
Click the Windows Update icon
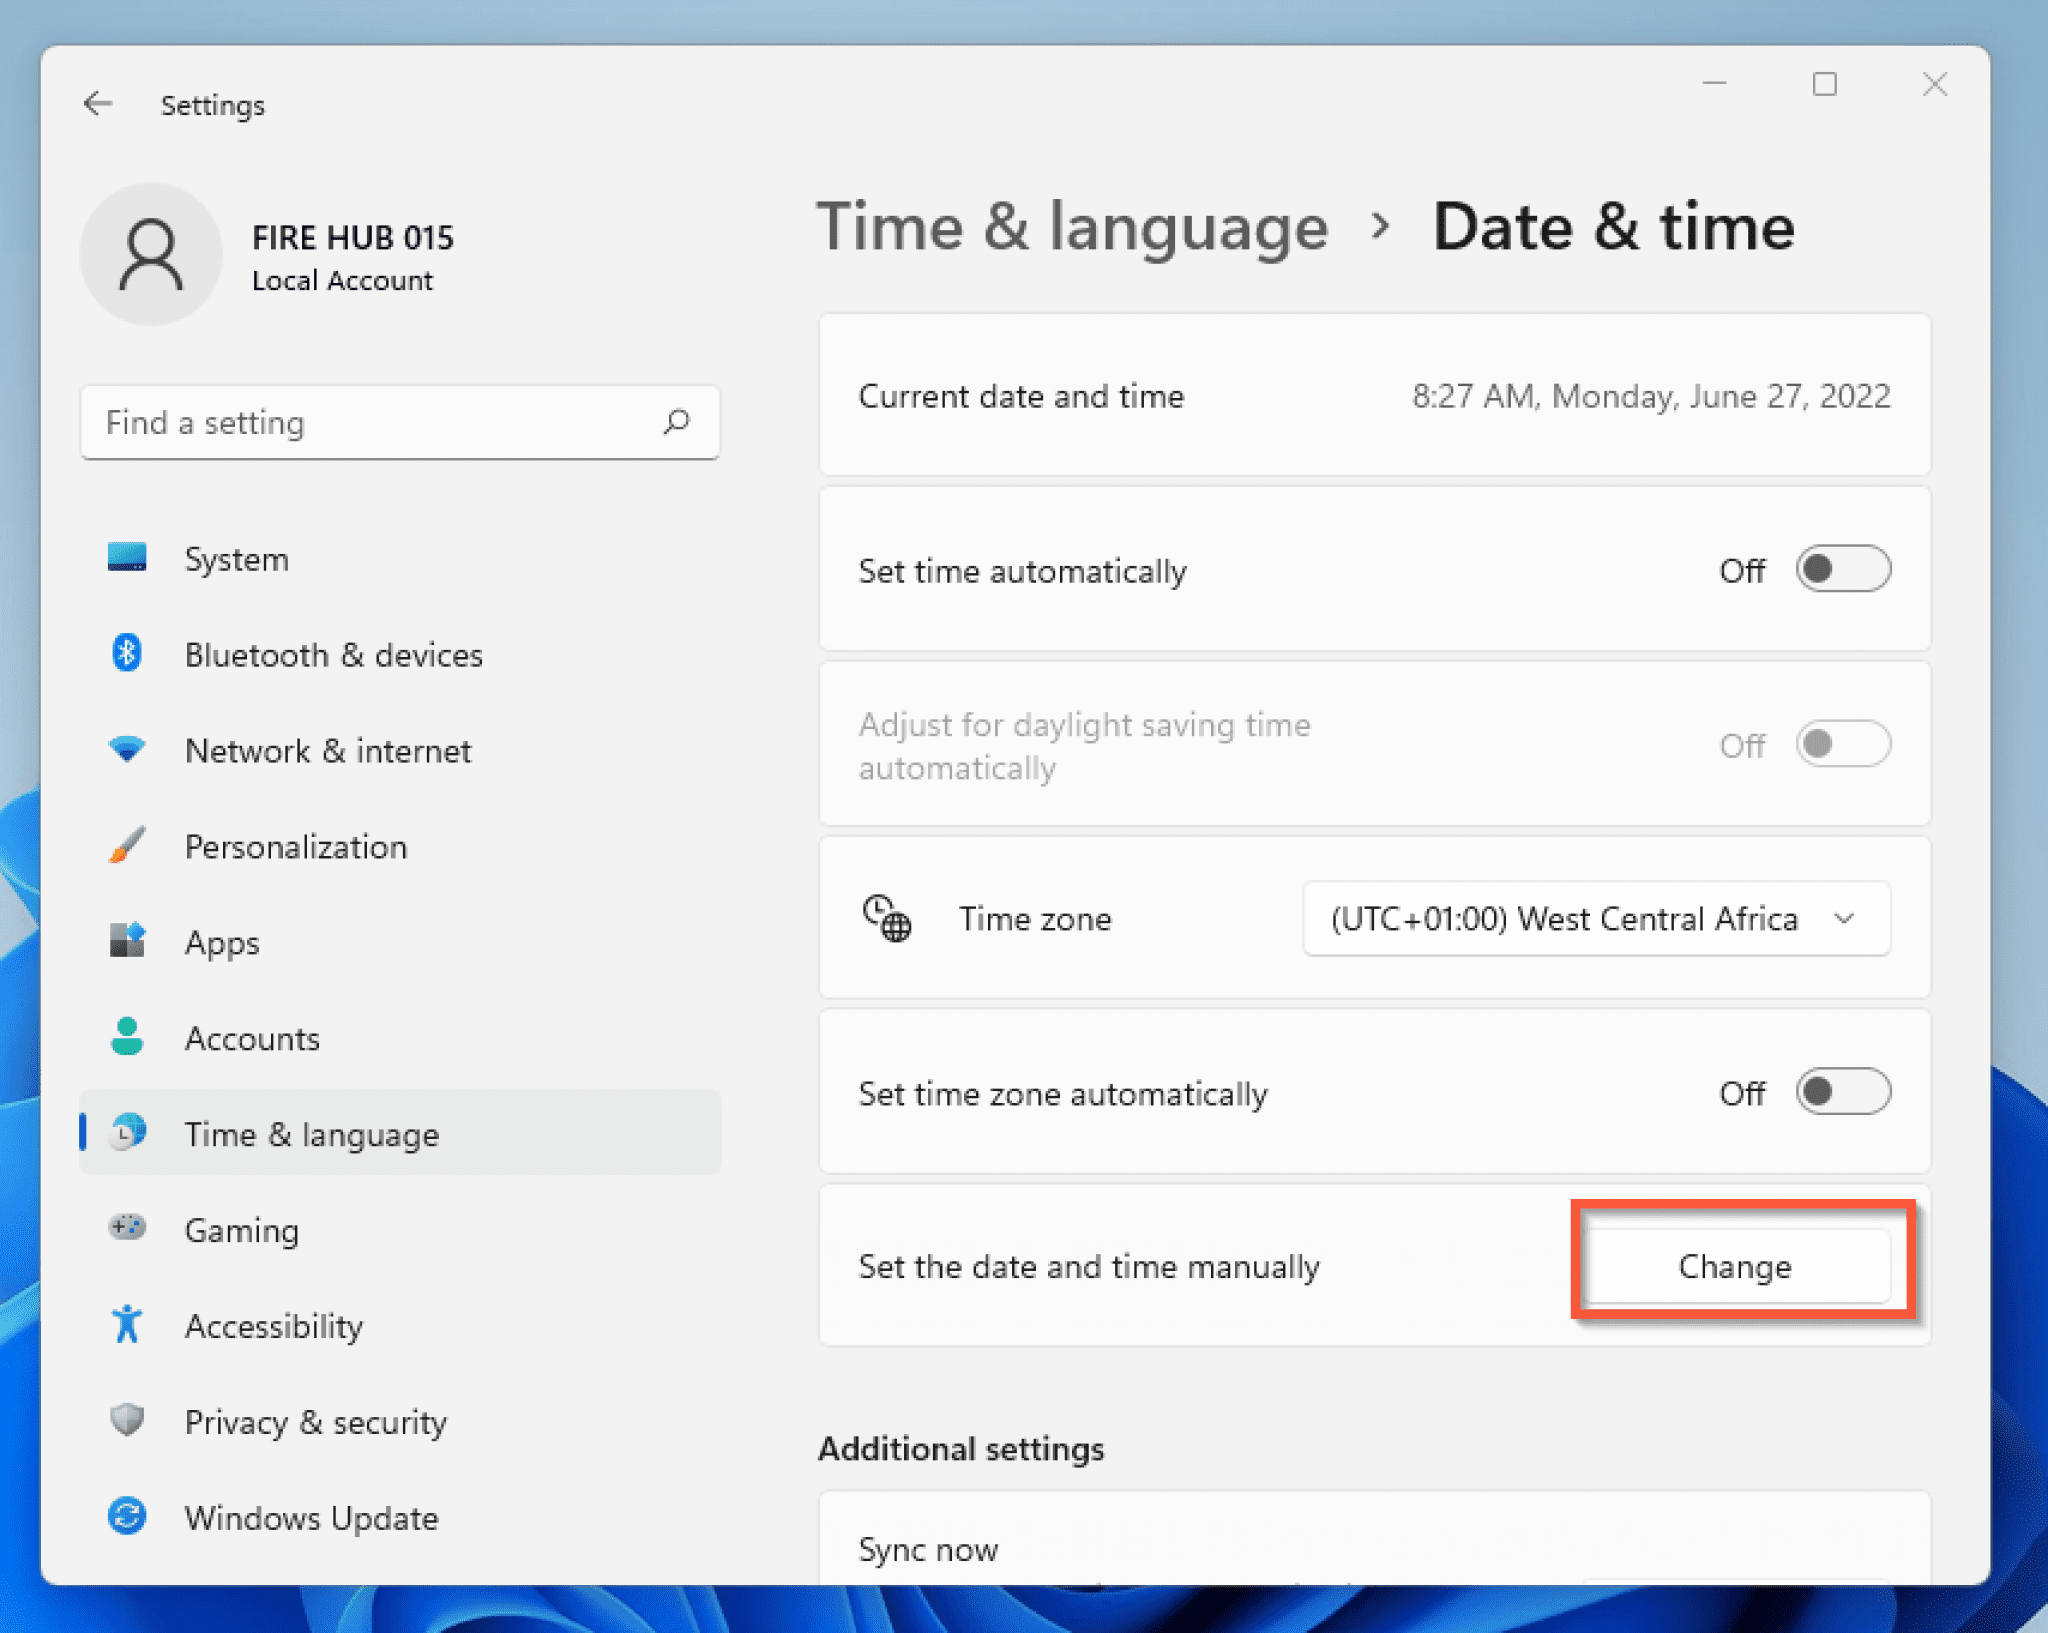click(x=128, y=1516)
